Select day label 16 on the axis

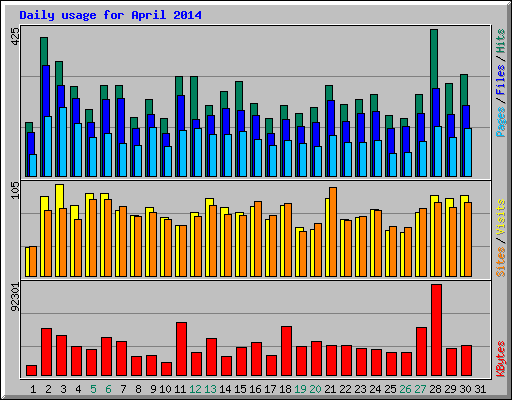[x=255, y=389]
